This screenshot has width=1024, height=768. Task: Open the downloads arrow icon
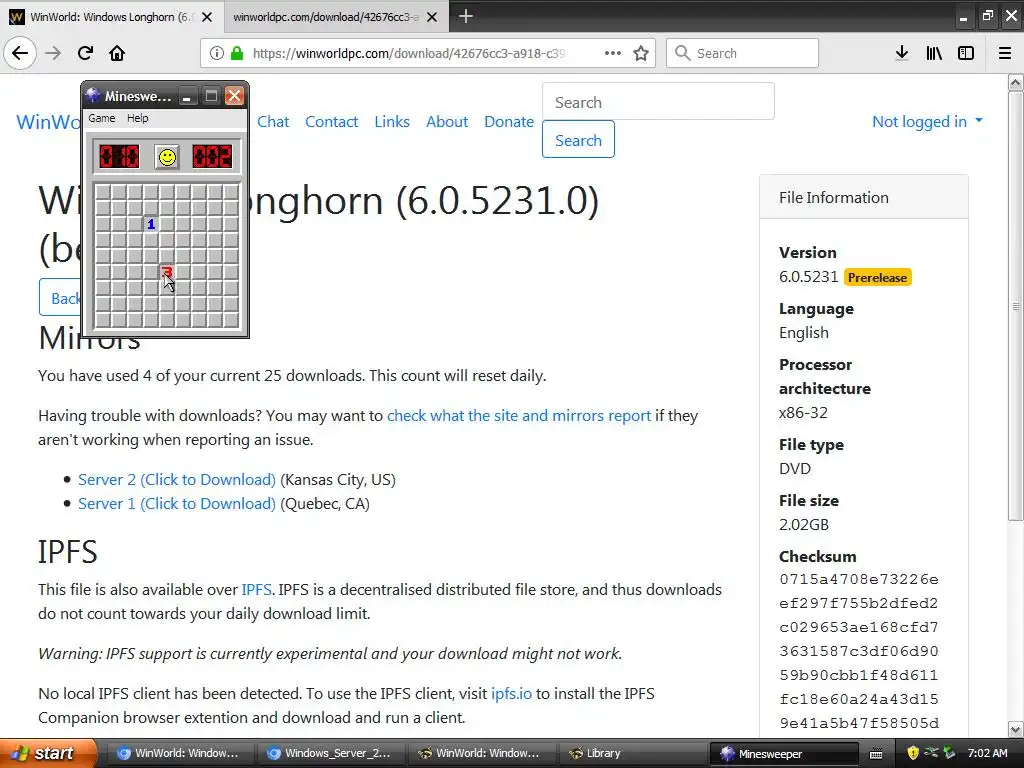(x=902, y=54)
